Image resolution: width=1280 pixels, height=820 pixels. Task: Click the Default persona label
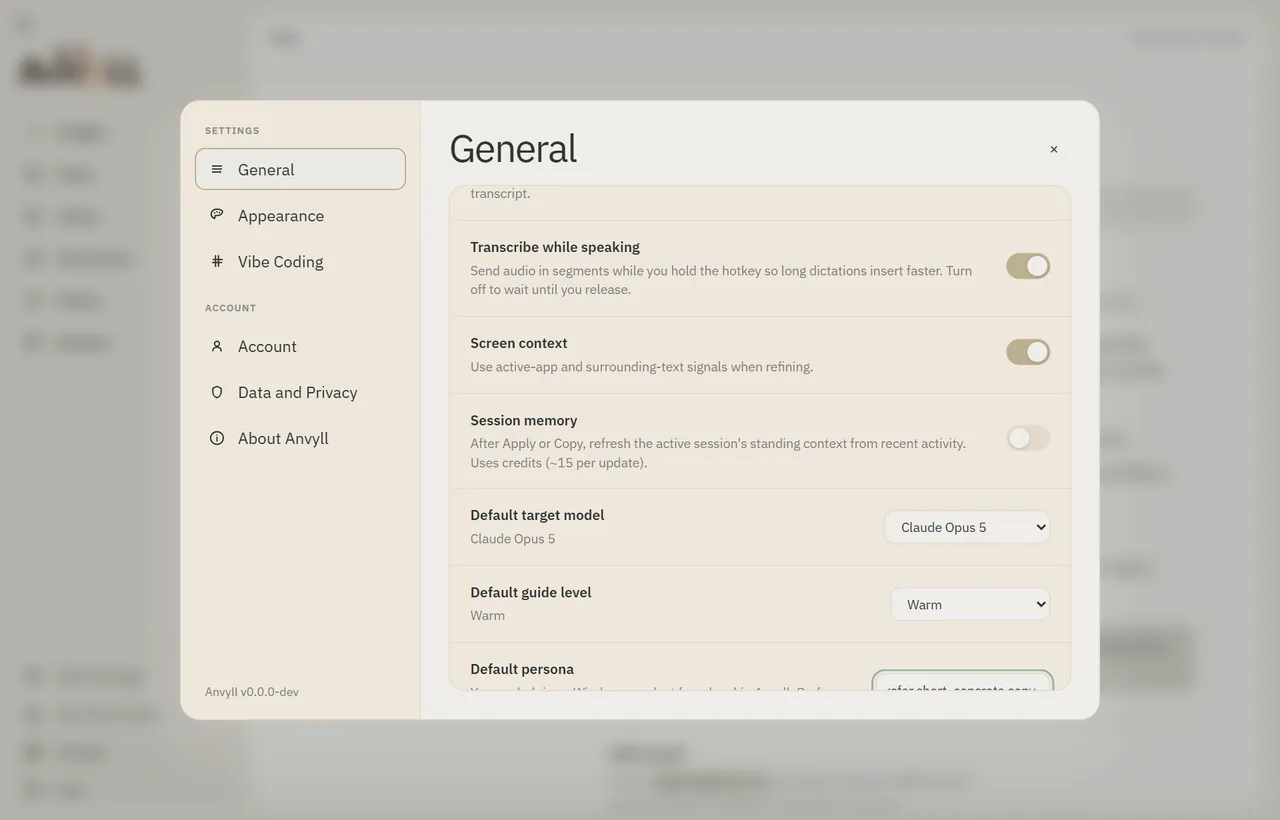coord(522,669)
